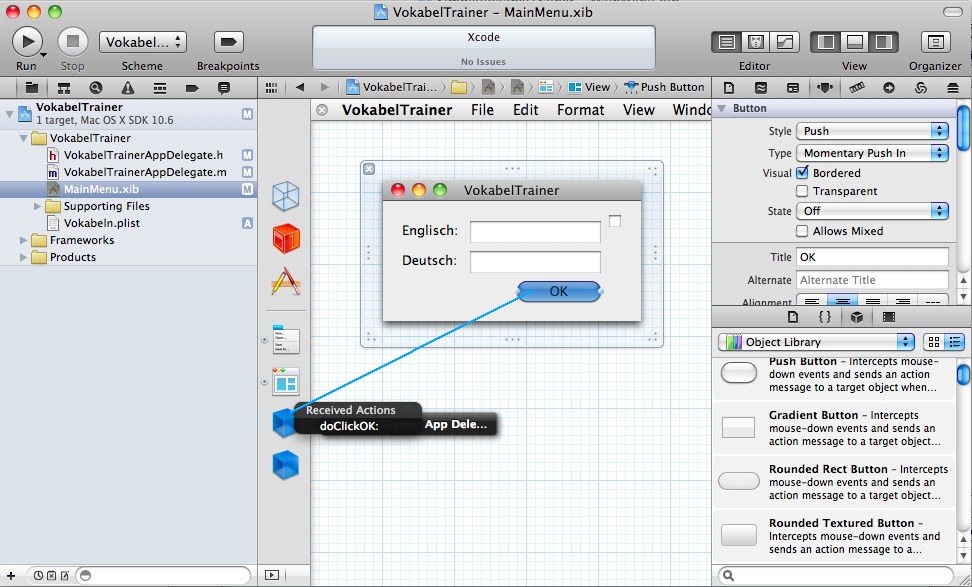Expand the Supporting Files folder
This screenshot has width=972, height=587.
[x=38, y=206]
